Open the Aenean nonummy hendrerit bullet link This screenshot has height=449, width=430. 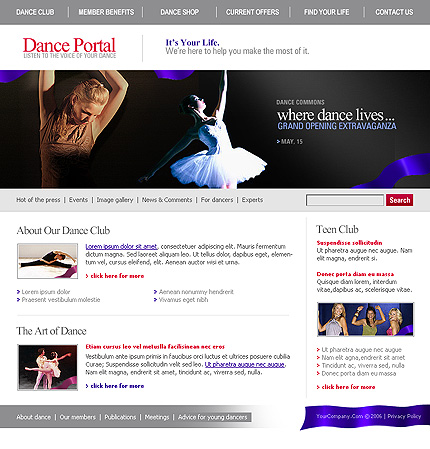196,292
